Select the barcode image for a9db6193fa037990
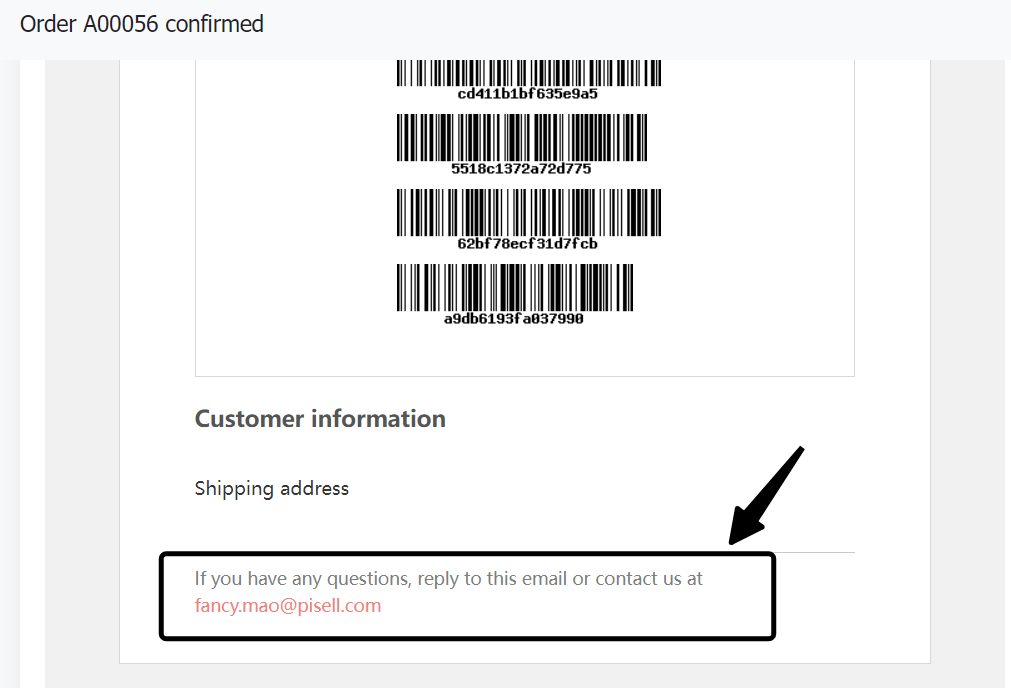 (514, 287)
